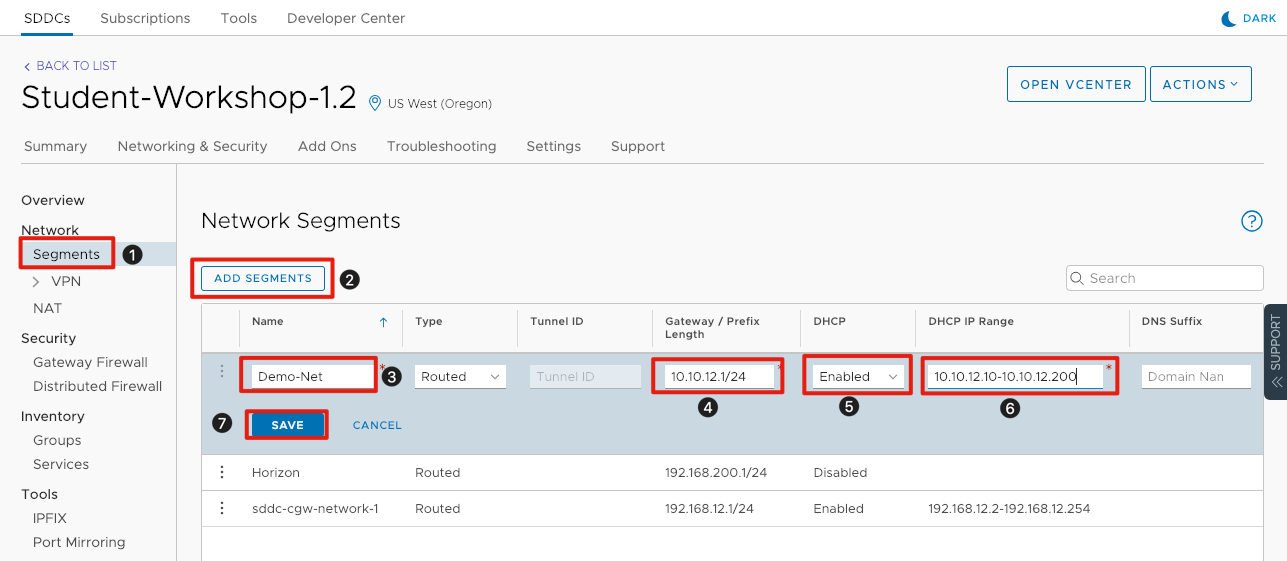Viewport: 1287px width, 561px height.
Task: Click the search magnifier icon
Action: tap(1078, 278)
